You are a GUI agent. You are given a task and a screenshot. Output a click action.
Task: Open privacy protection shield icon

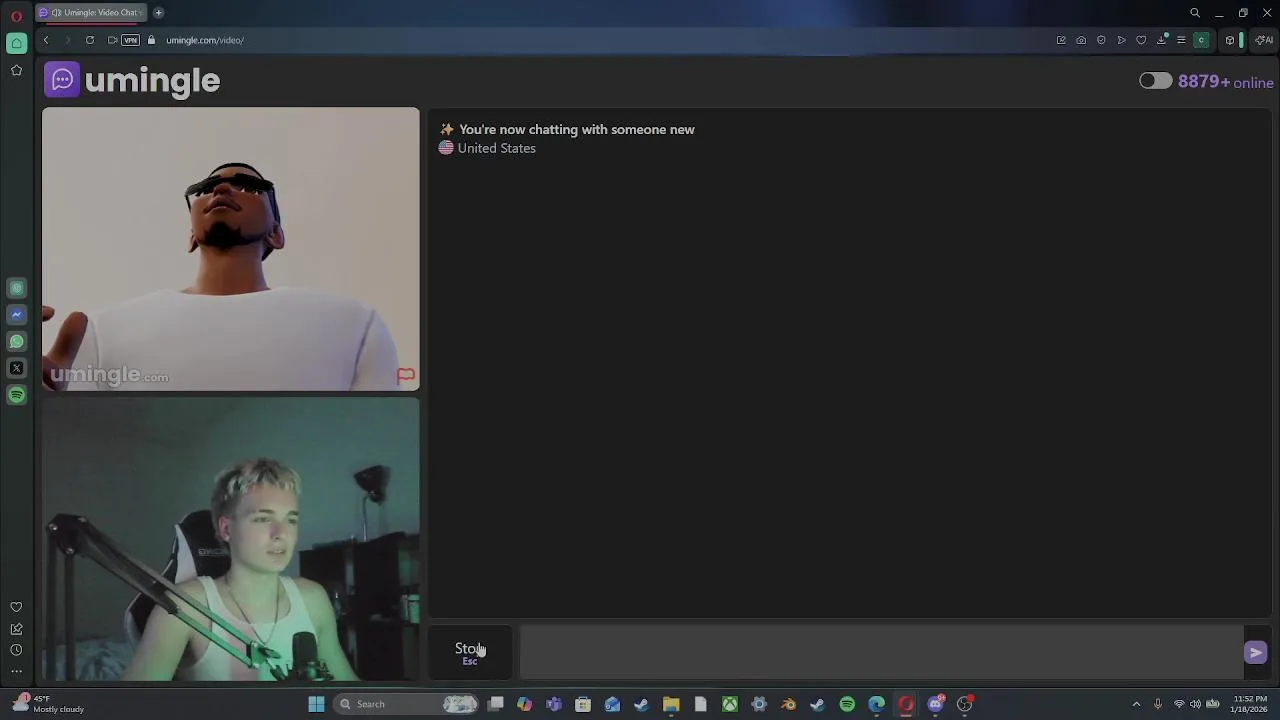coord(1101,40)
